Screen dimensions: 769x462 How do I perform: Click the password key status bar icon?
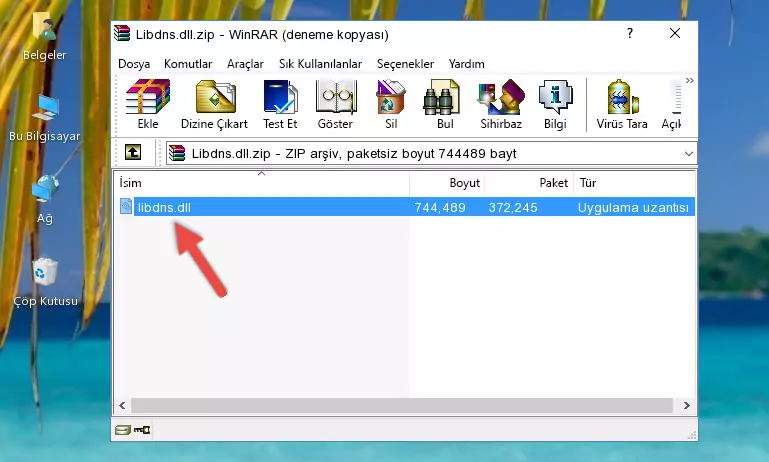pyautogui.click(x=142, y=430)
